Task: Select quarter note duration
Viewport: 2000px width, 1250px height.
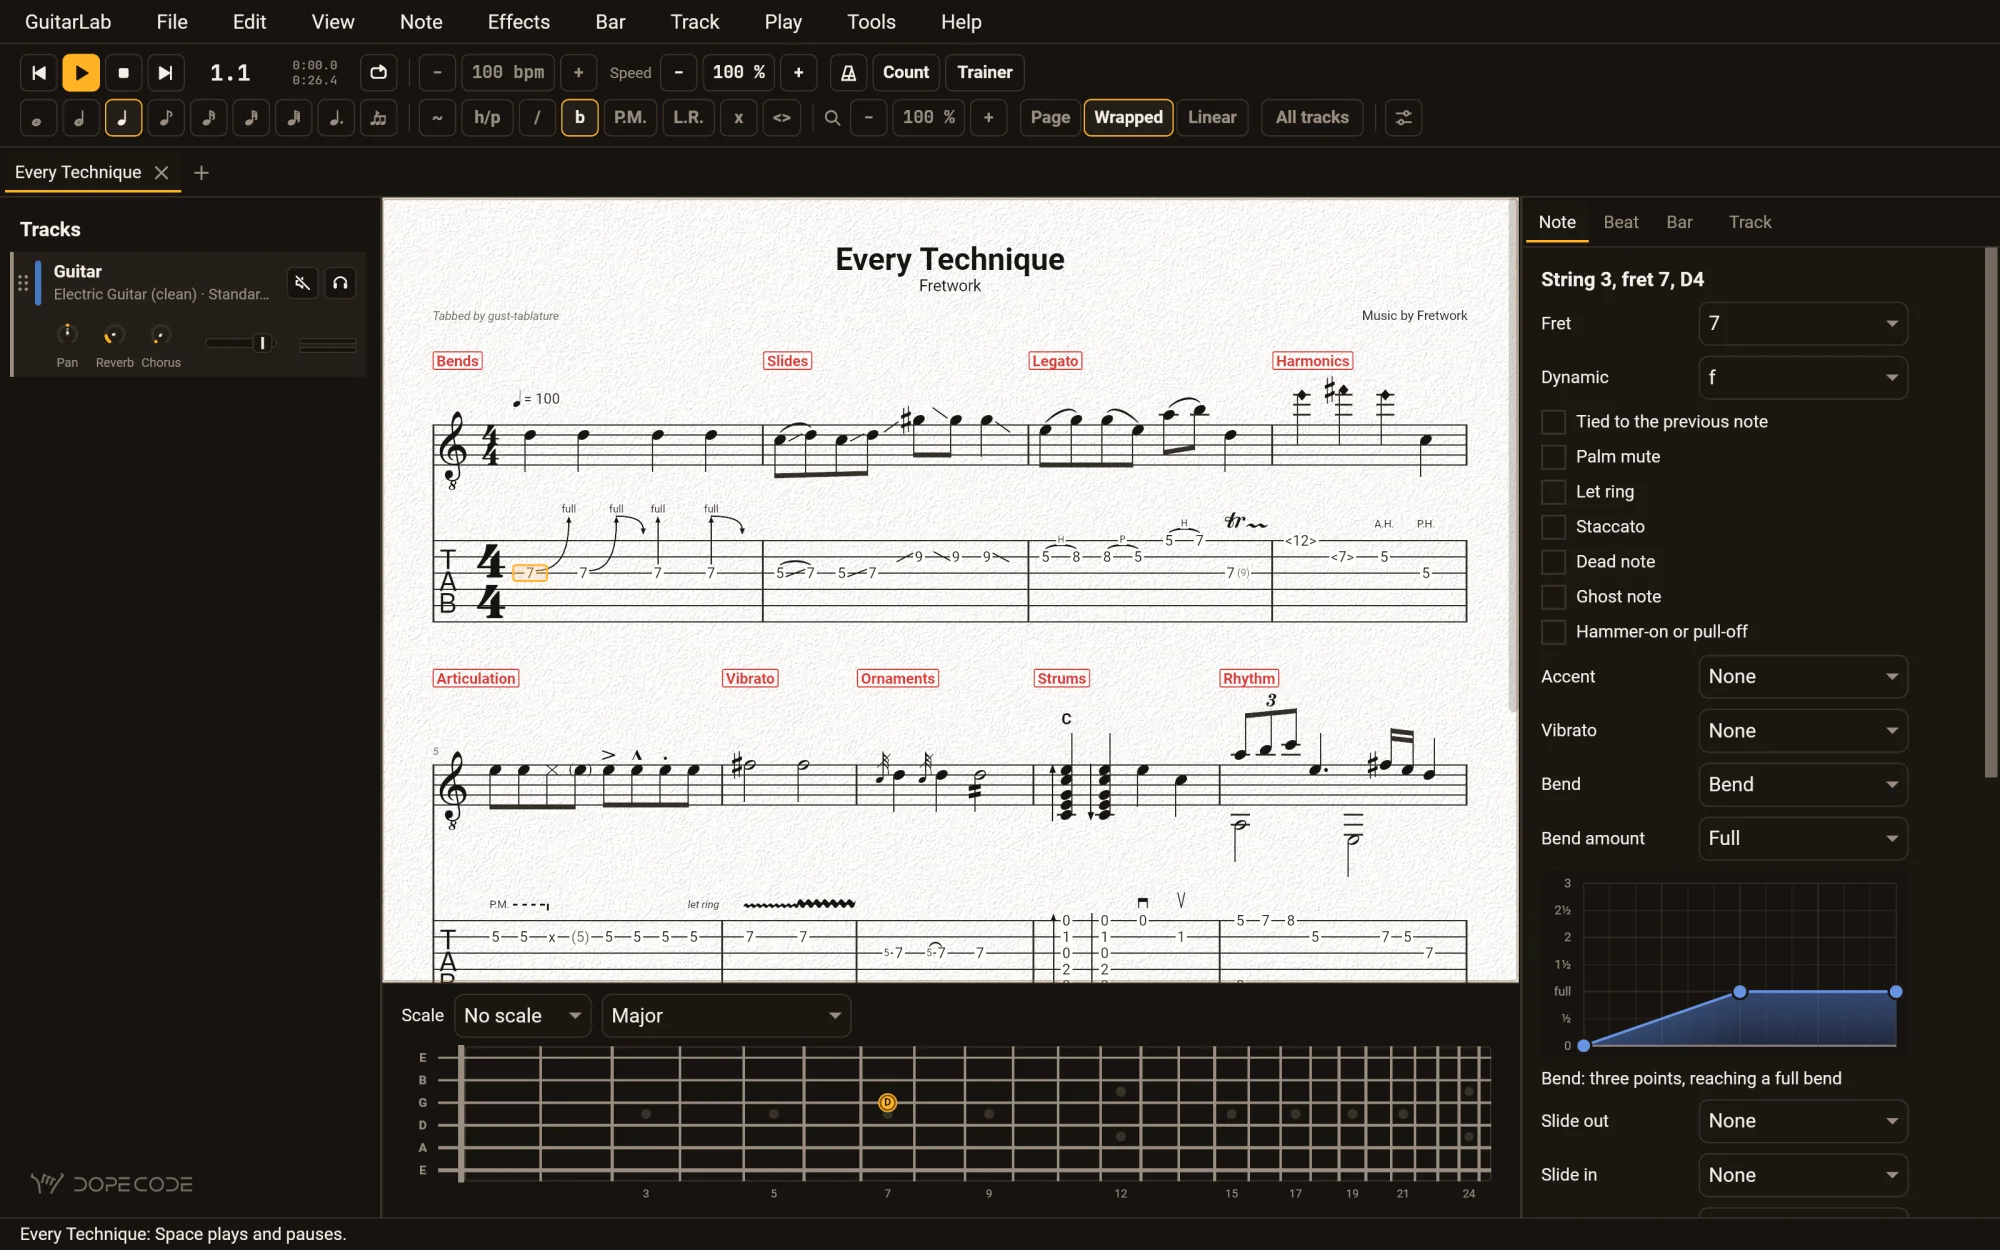Action: click(x=123, y=118)
